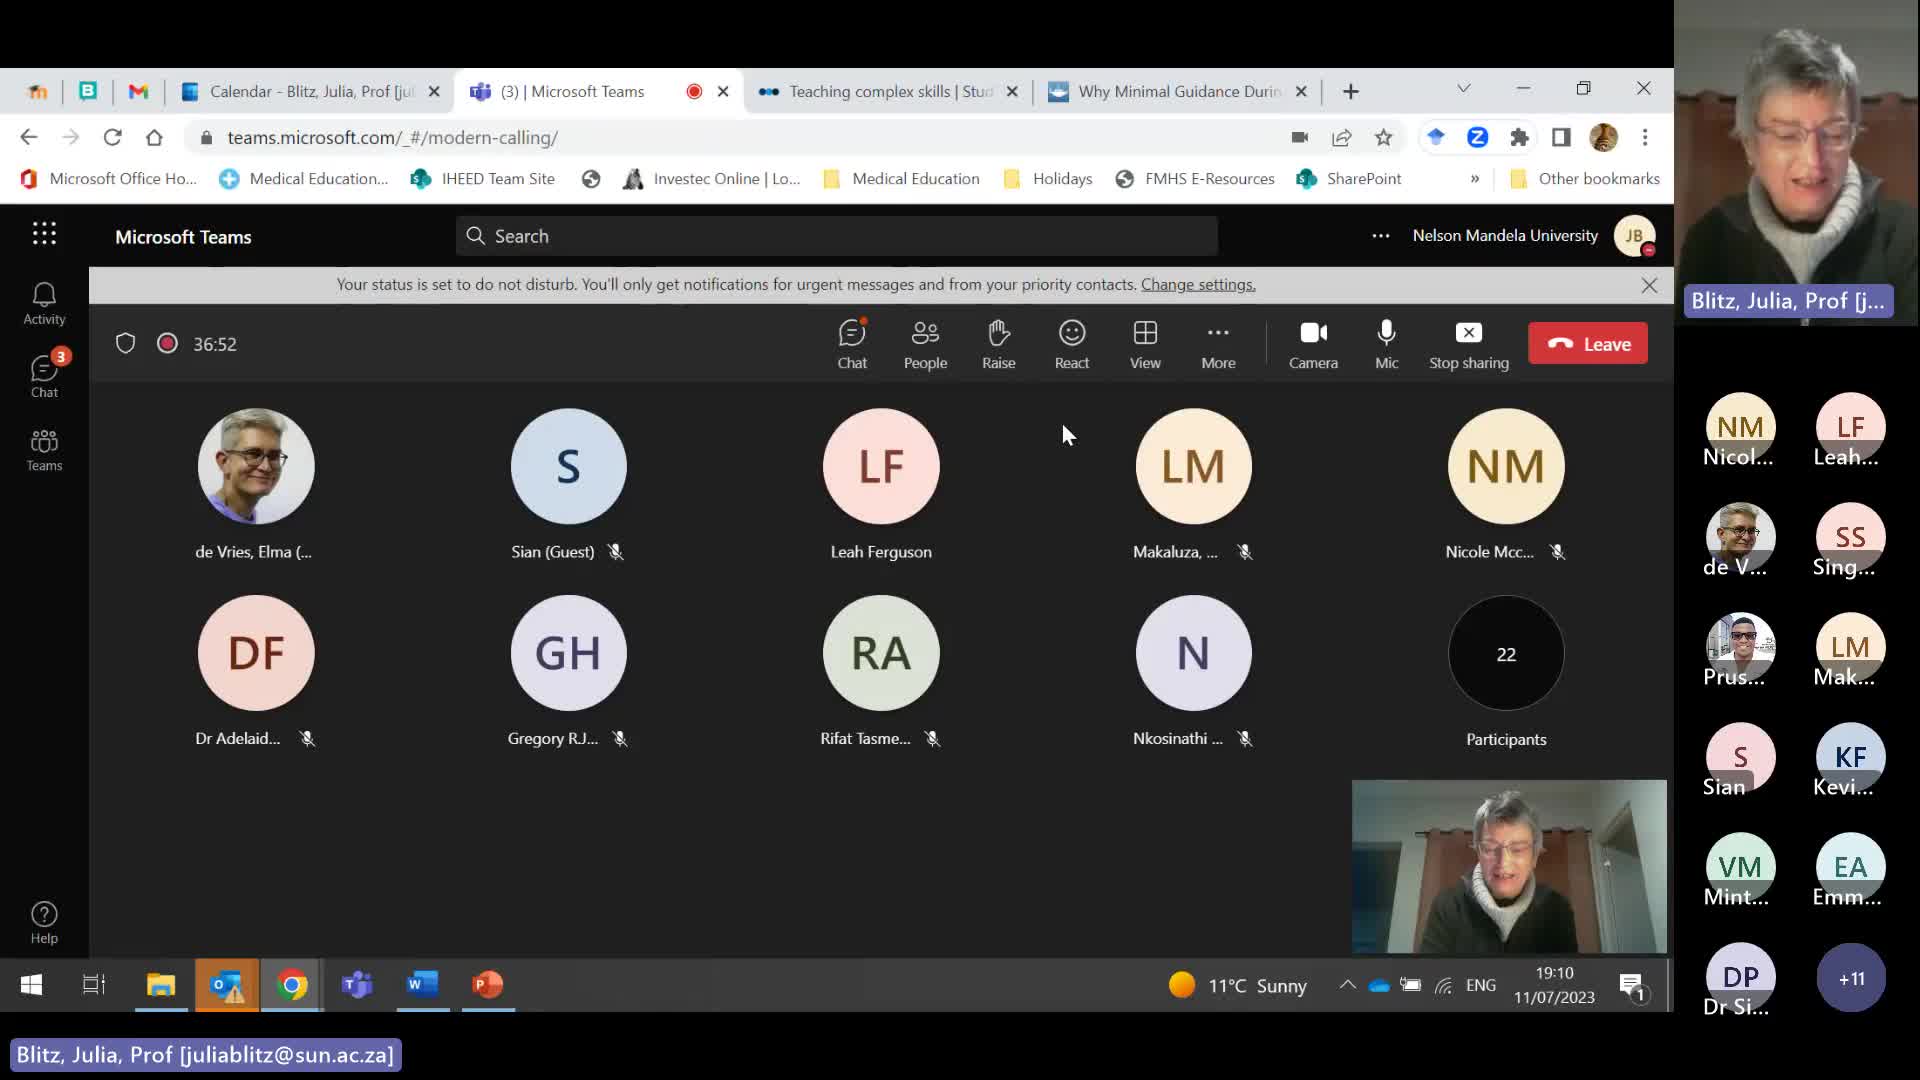Open the View layout options
The width and height of the screenshot is (1920, 1080).
click(1145, 343)
